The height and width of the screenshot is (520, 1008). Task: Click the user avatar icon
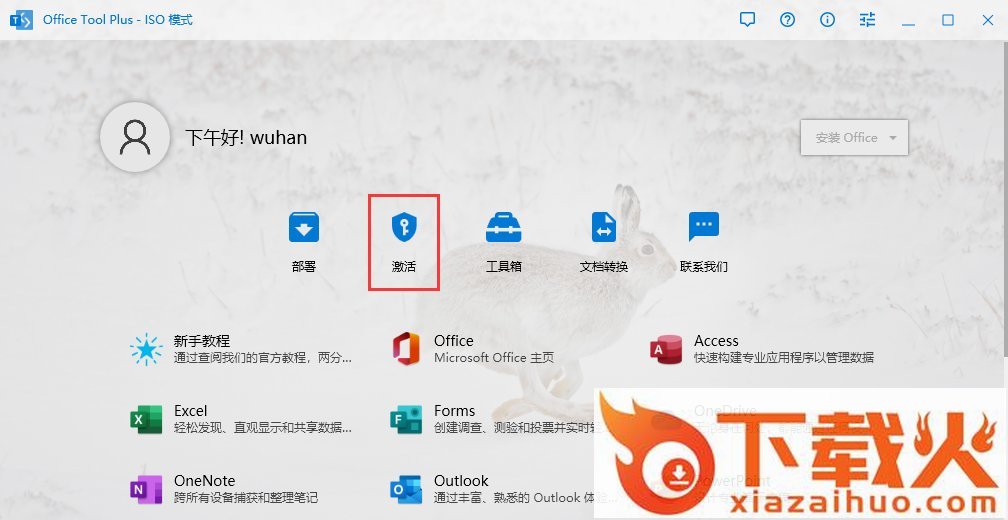135,137
